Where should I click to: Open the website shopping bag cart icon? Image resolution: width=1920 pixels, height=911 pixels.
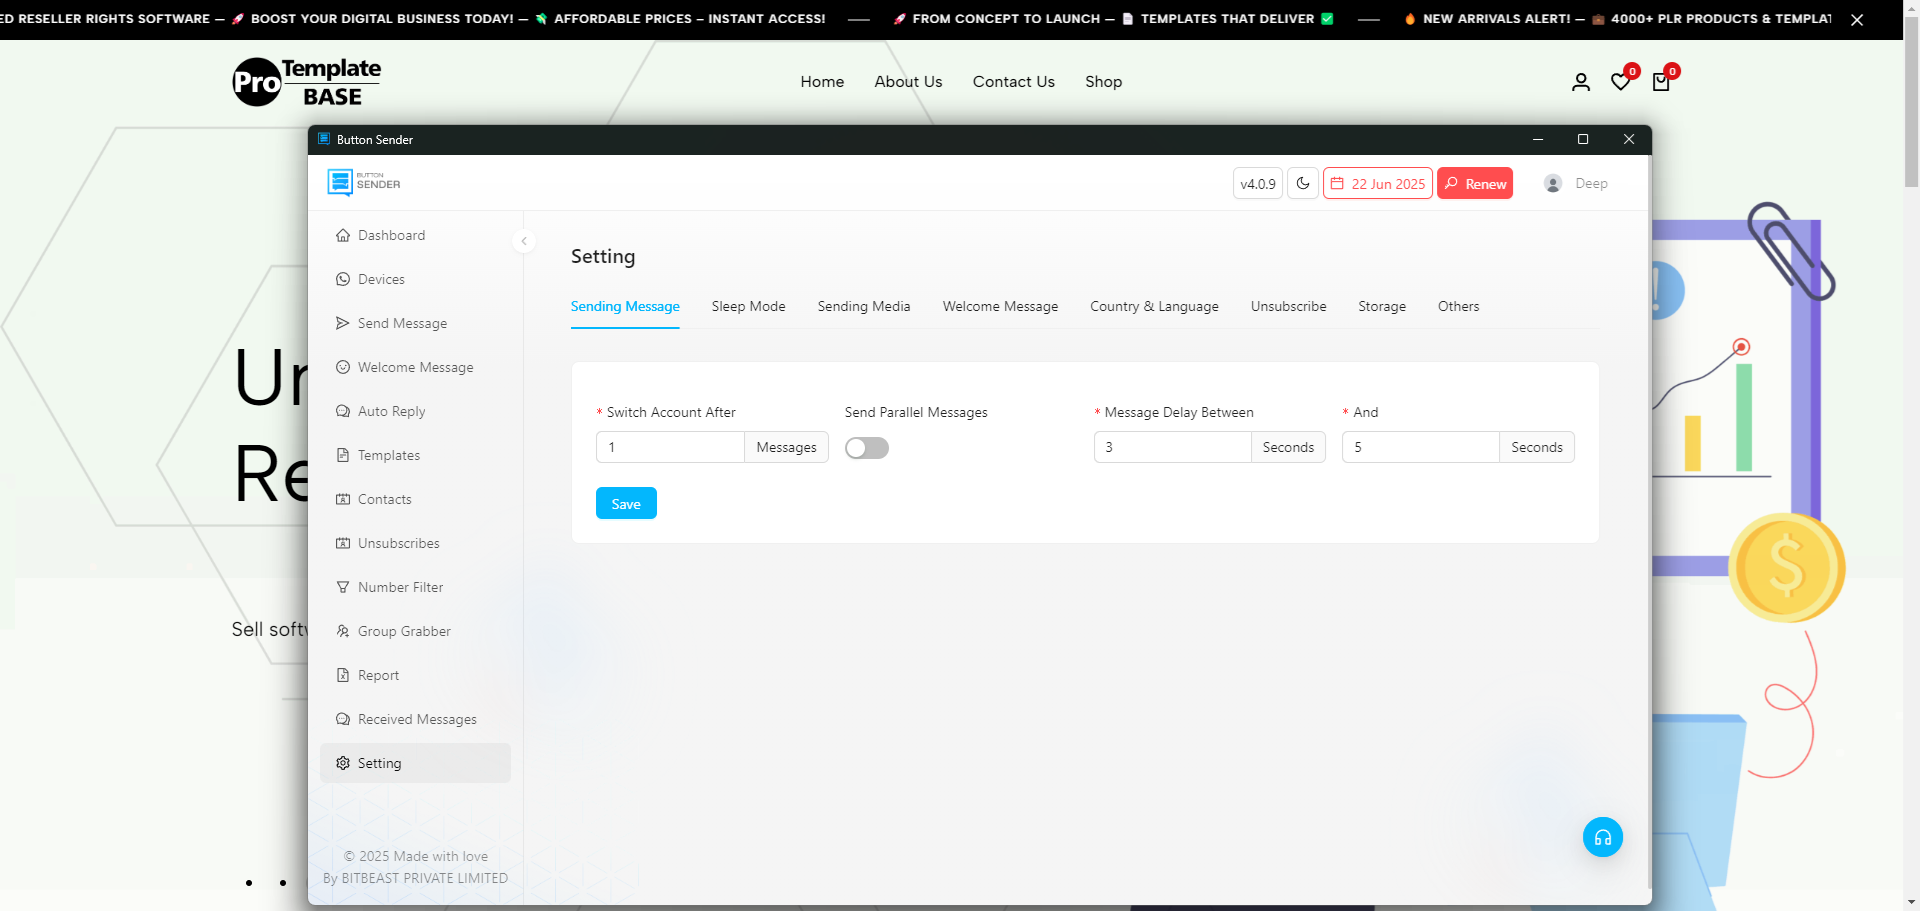click(x=1661, y=82)
